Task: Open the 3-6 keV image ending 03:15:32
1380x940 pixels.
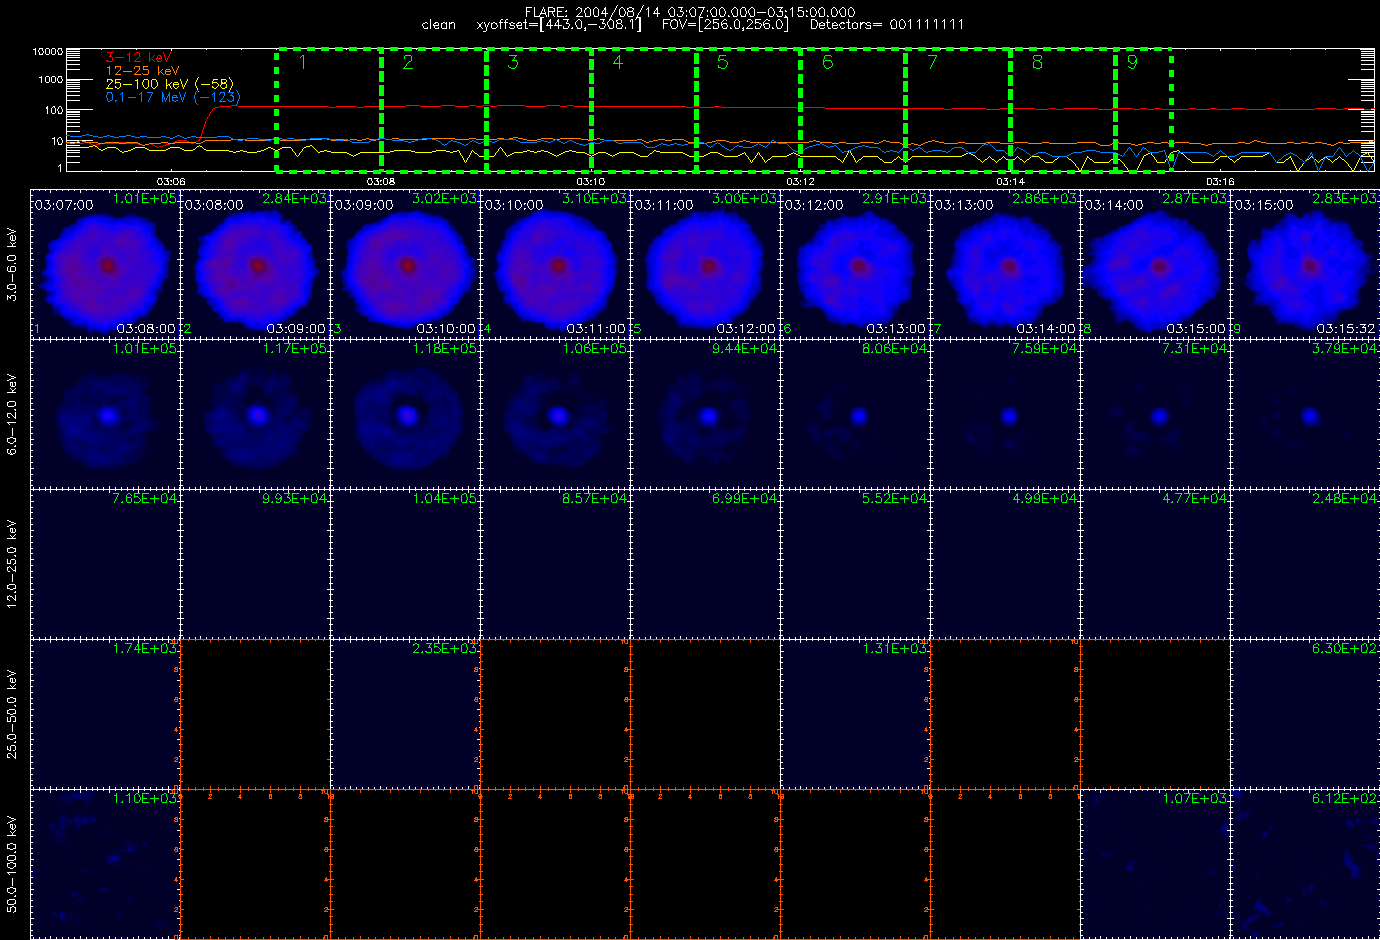Action: 1305,264
